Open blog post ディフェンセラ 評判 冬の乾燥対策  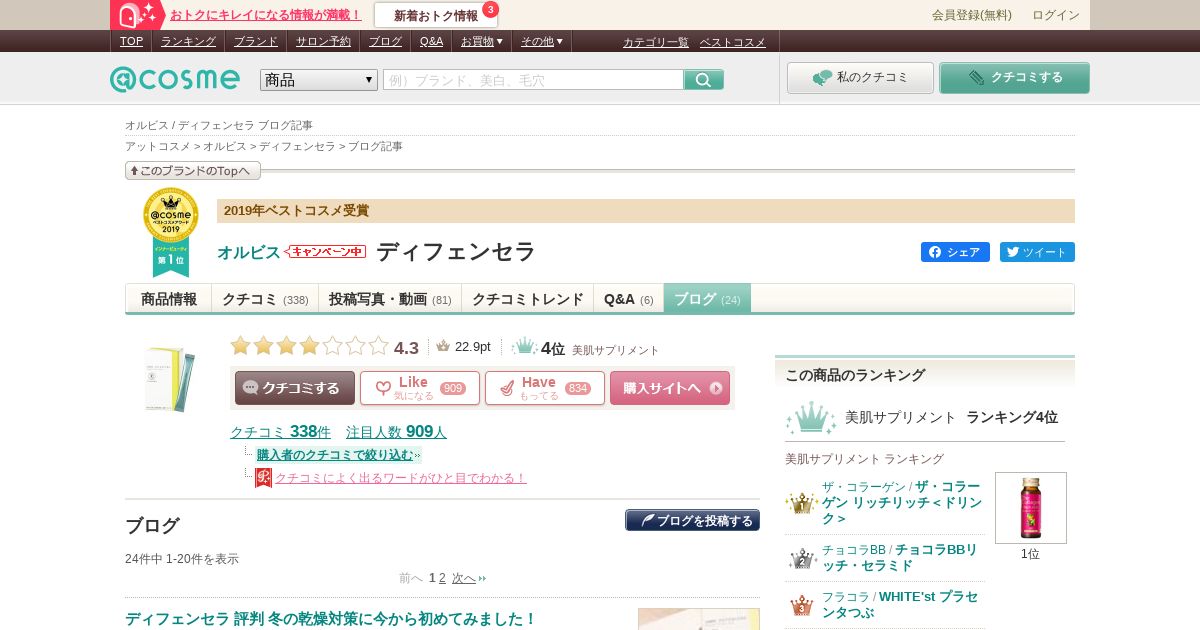tap(331, 619)
